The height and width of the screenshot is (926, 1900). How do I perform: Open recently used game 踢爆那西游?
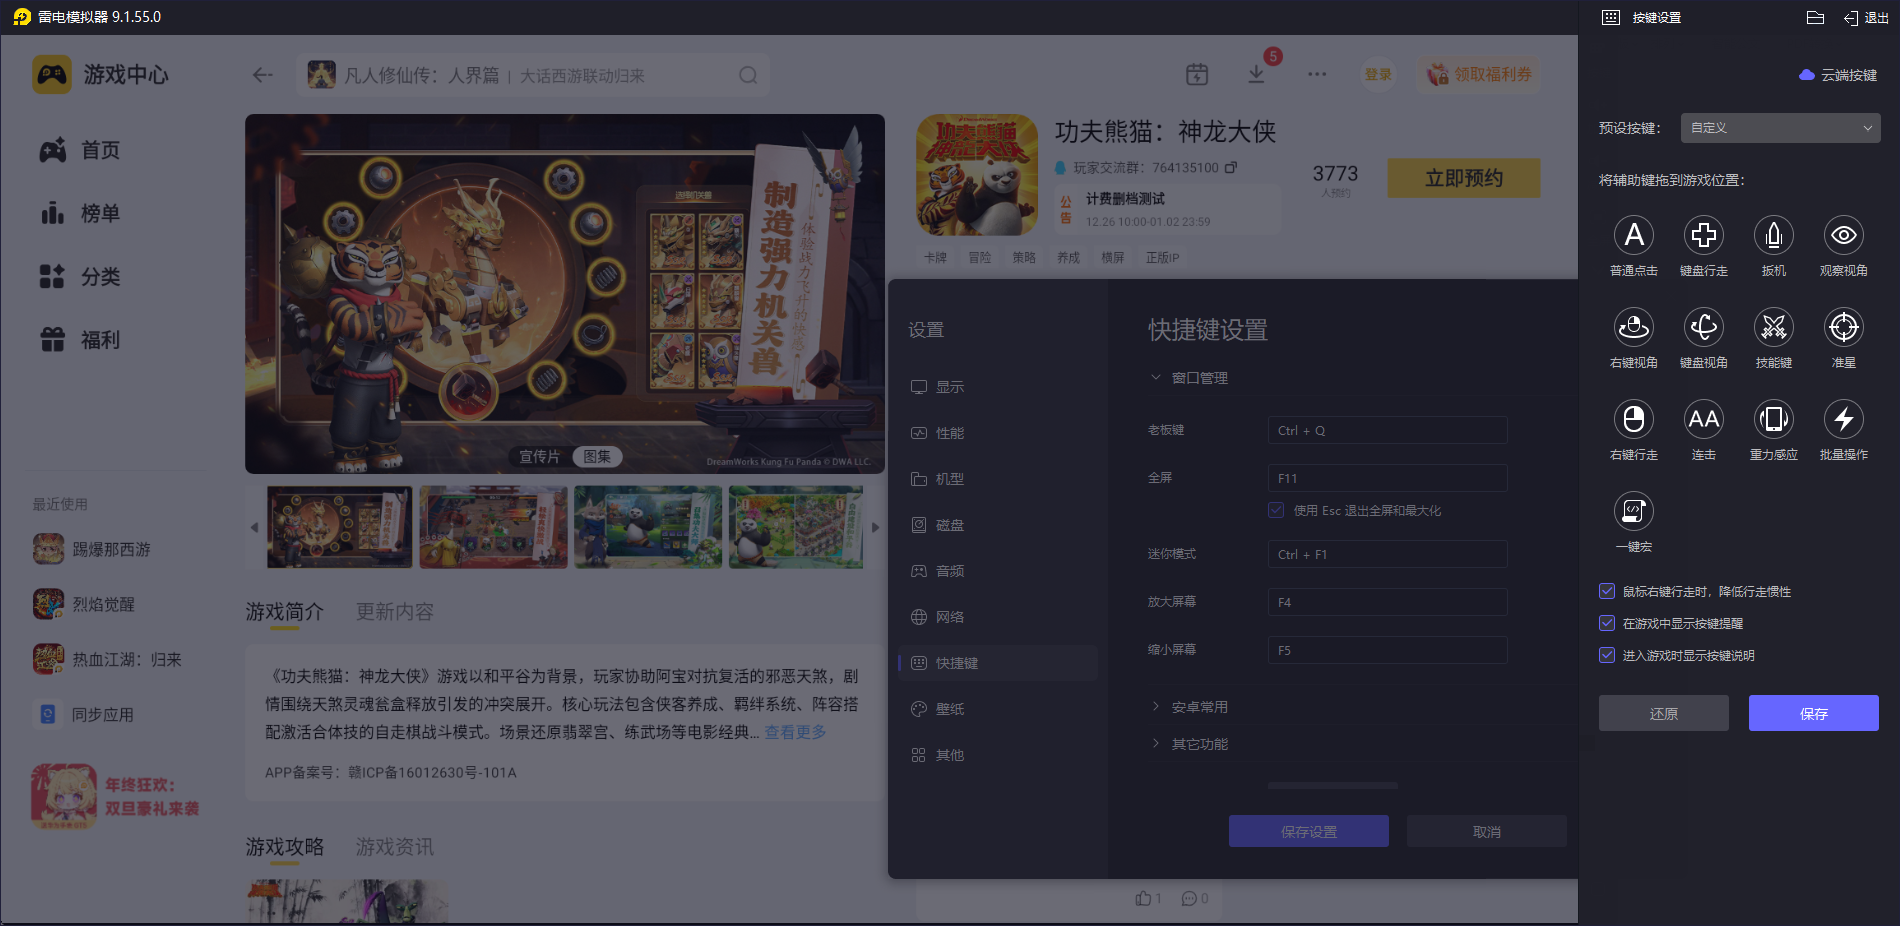click(92, 549)
